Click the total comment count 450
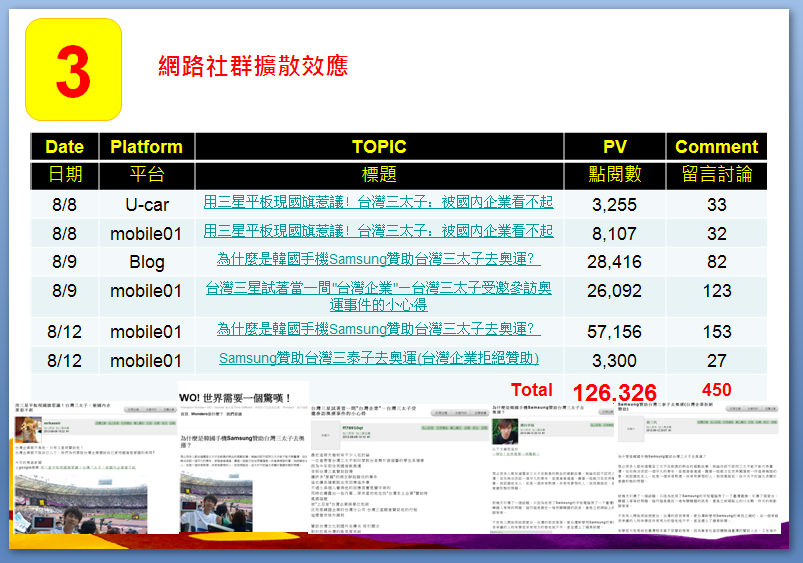The height and width of the screenshot is (563, 803). tap(716, 390)
